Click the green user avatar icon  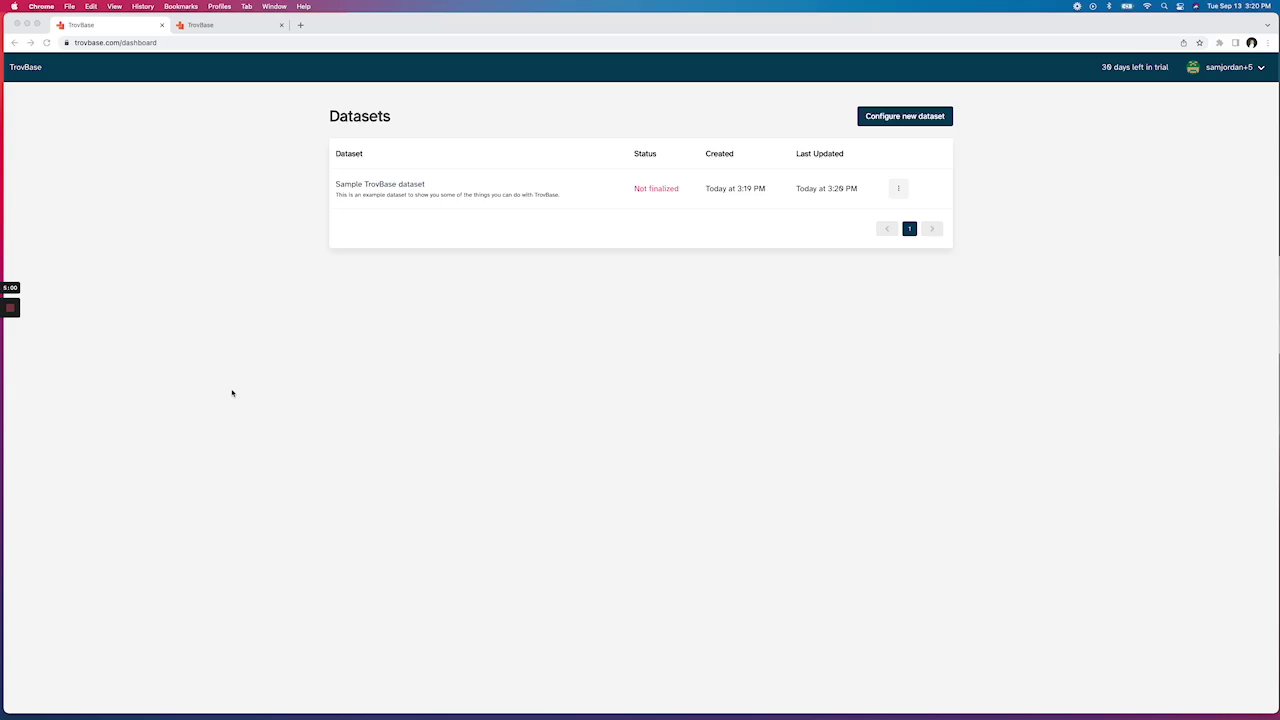[1193, 67]
